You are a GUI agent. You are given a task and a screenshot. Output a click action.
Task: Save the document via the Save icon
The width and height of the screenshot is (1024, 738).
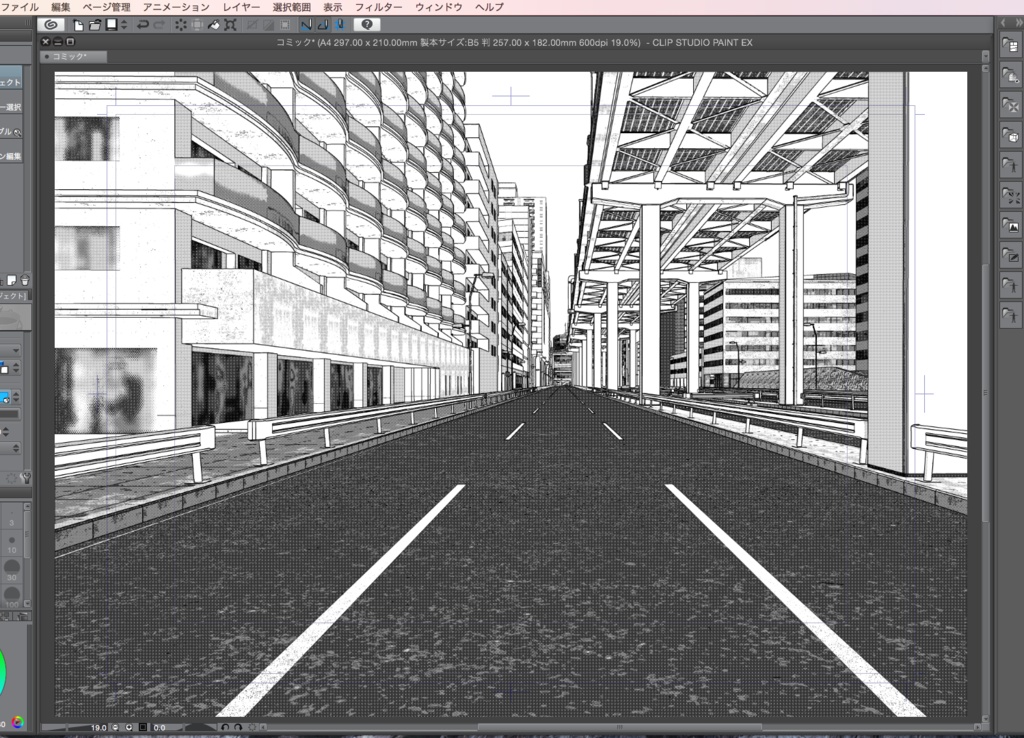point(114,24)
